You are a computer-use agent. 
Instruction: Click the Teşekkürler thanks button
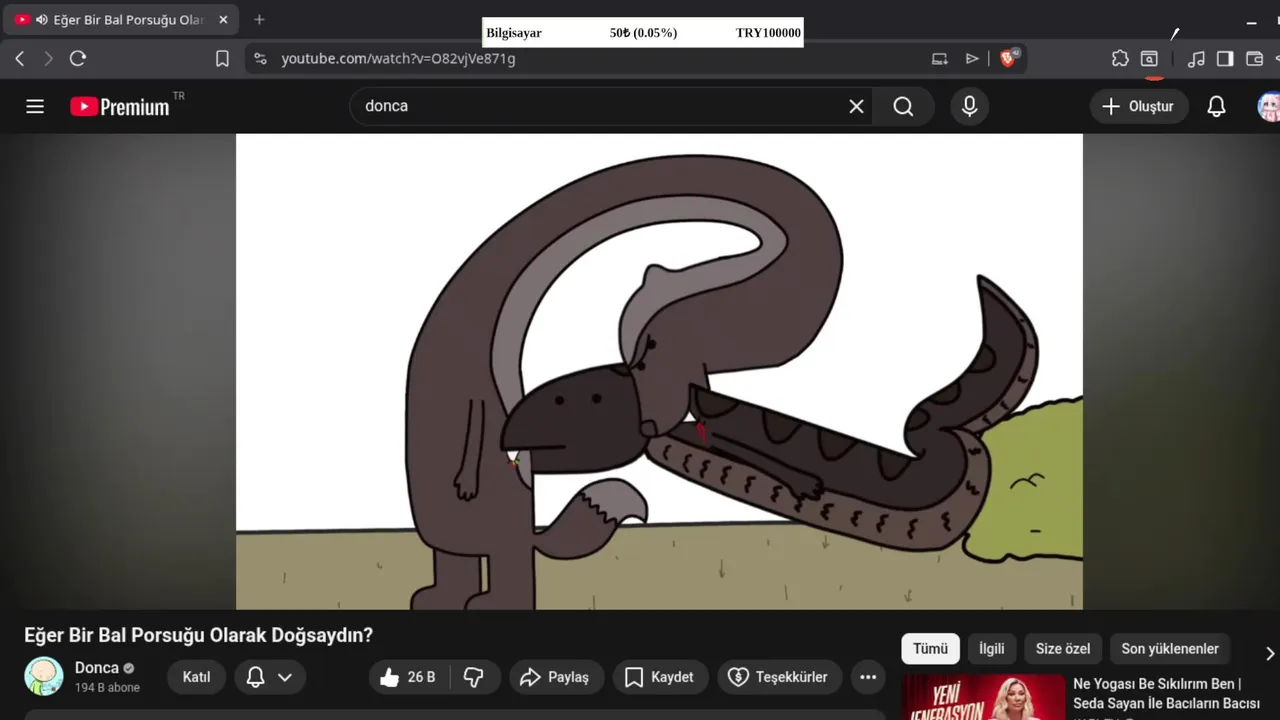pyautogui.click(x=779, y=677)
